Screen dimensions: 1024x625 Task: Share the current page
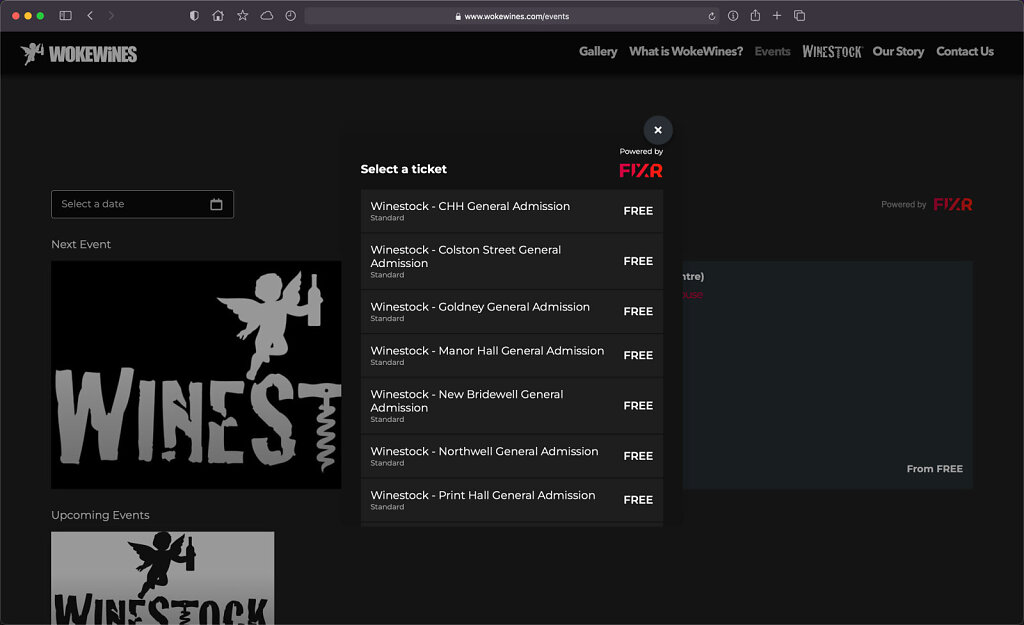pos(755,15)
